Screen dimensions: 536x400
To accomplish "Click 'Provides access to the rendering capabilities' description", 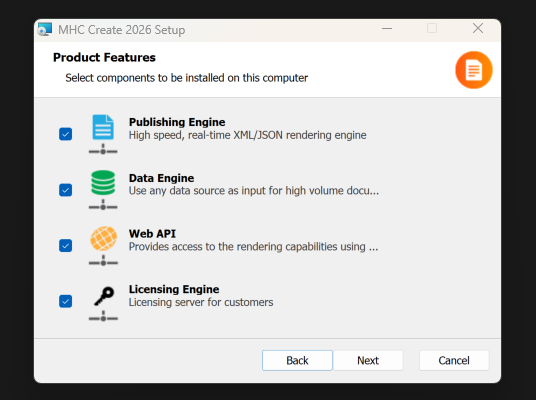I will coord(253,246).
